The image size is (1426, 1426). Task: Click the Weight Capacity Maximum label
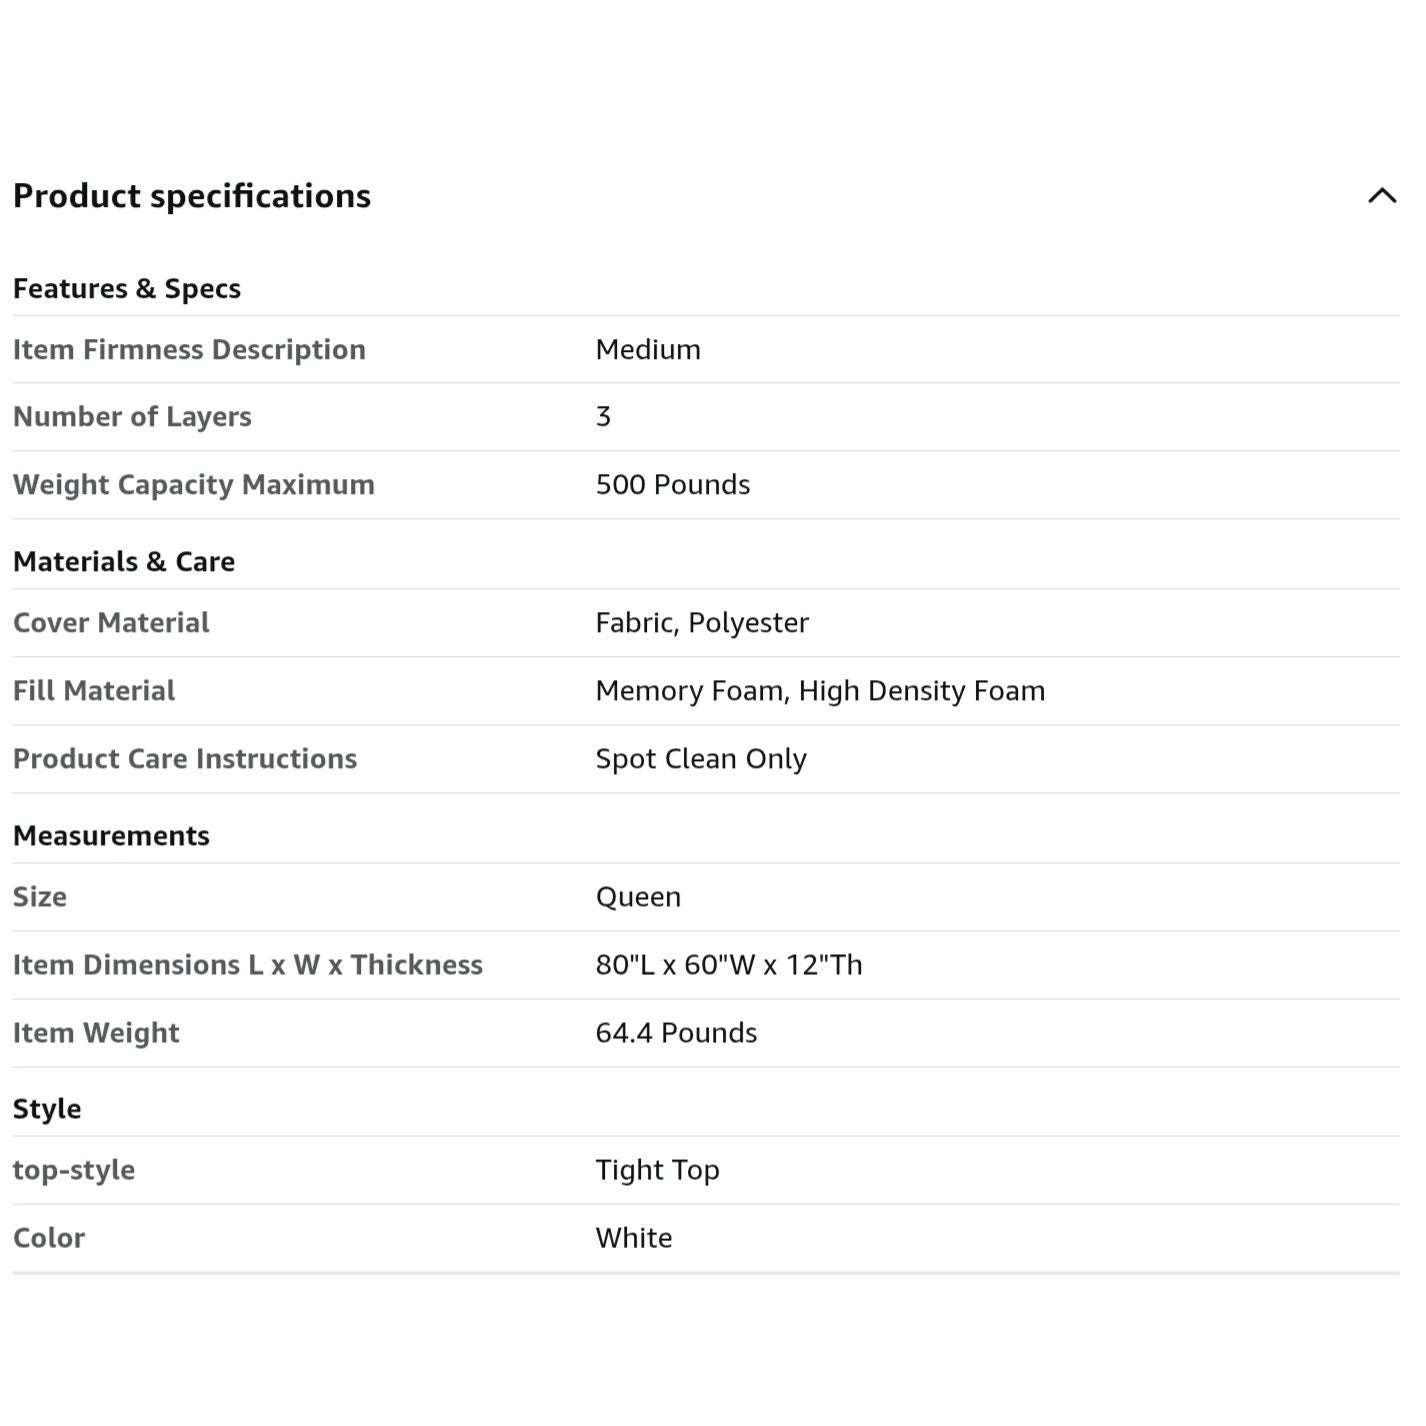tap(194, 485)
